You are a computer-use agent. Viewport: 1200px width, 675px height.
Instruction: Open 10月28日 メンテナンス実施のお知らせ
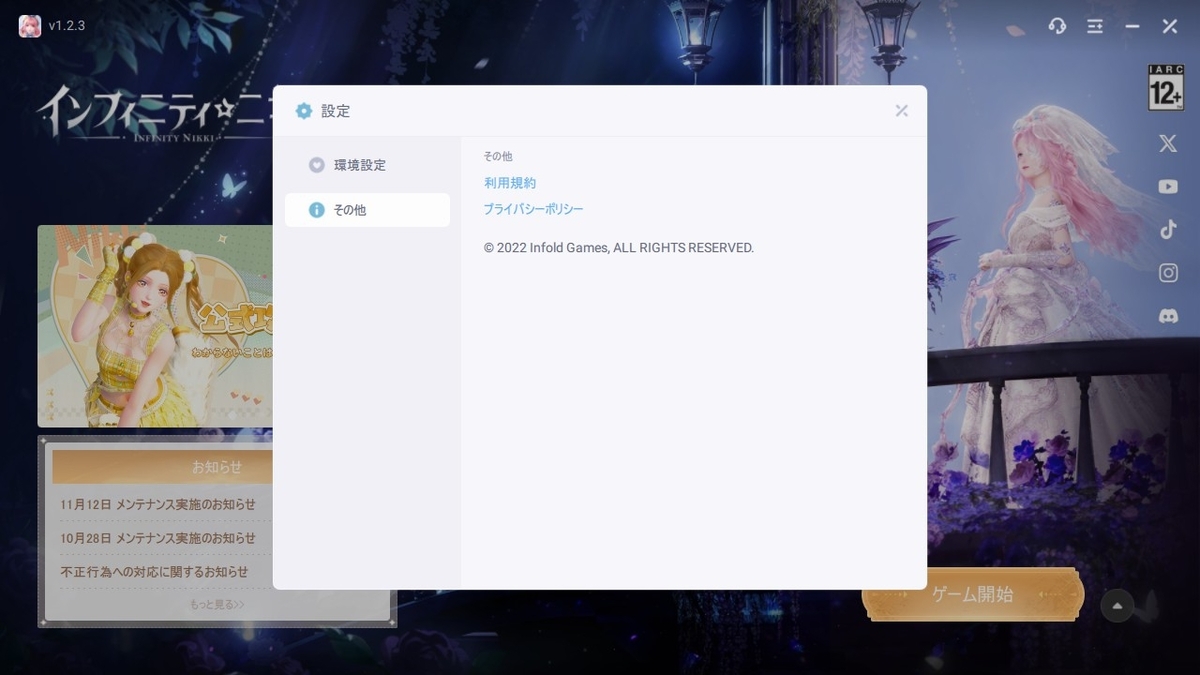click(158, 538)
